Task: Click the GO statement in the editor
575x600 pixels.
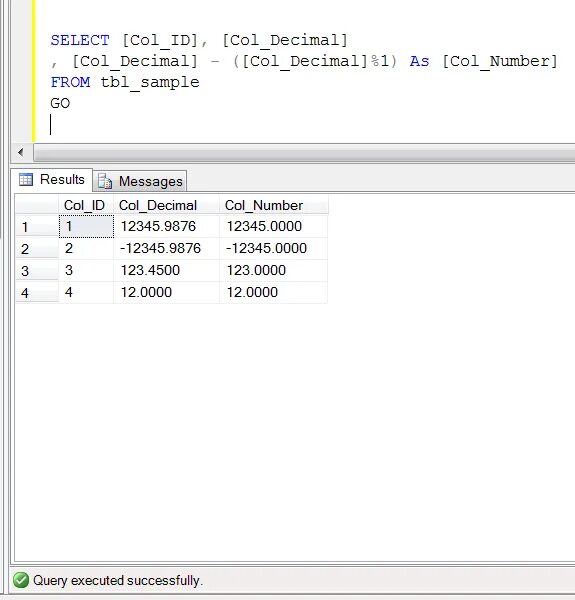Action: (60, 103)
